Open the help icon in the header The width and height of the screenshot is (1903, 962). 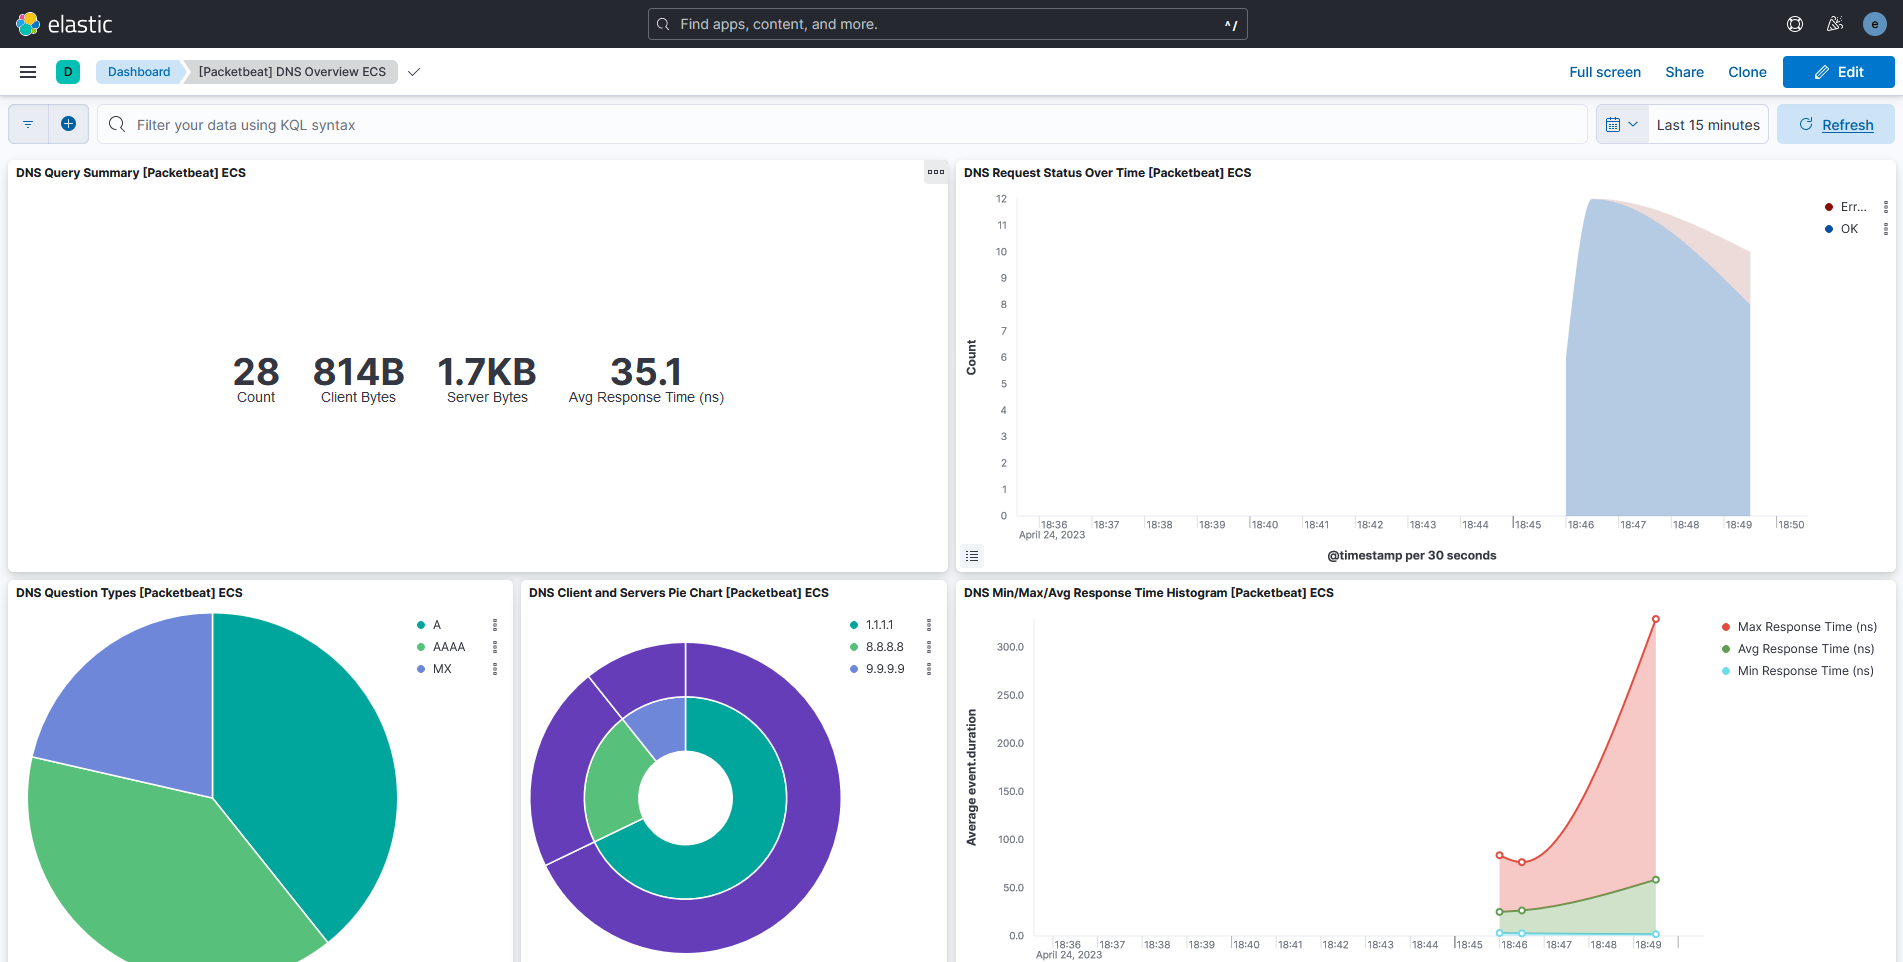point(1795,23)
